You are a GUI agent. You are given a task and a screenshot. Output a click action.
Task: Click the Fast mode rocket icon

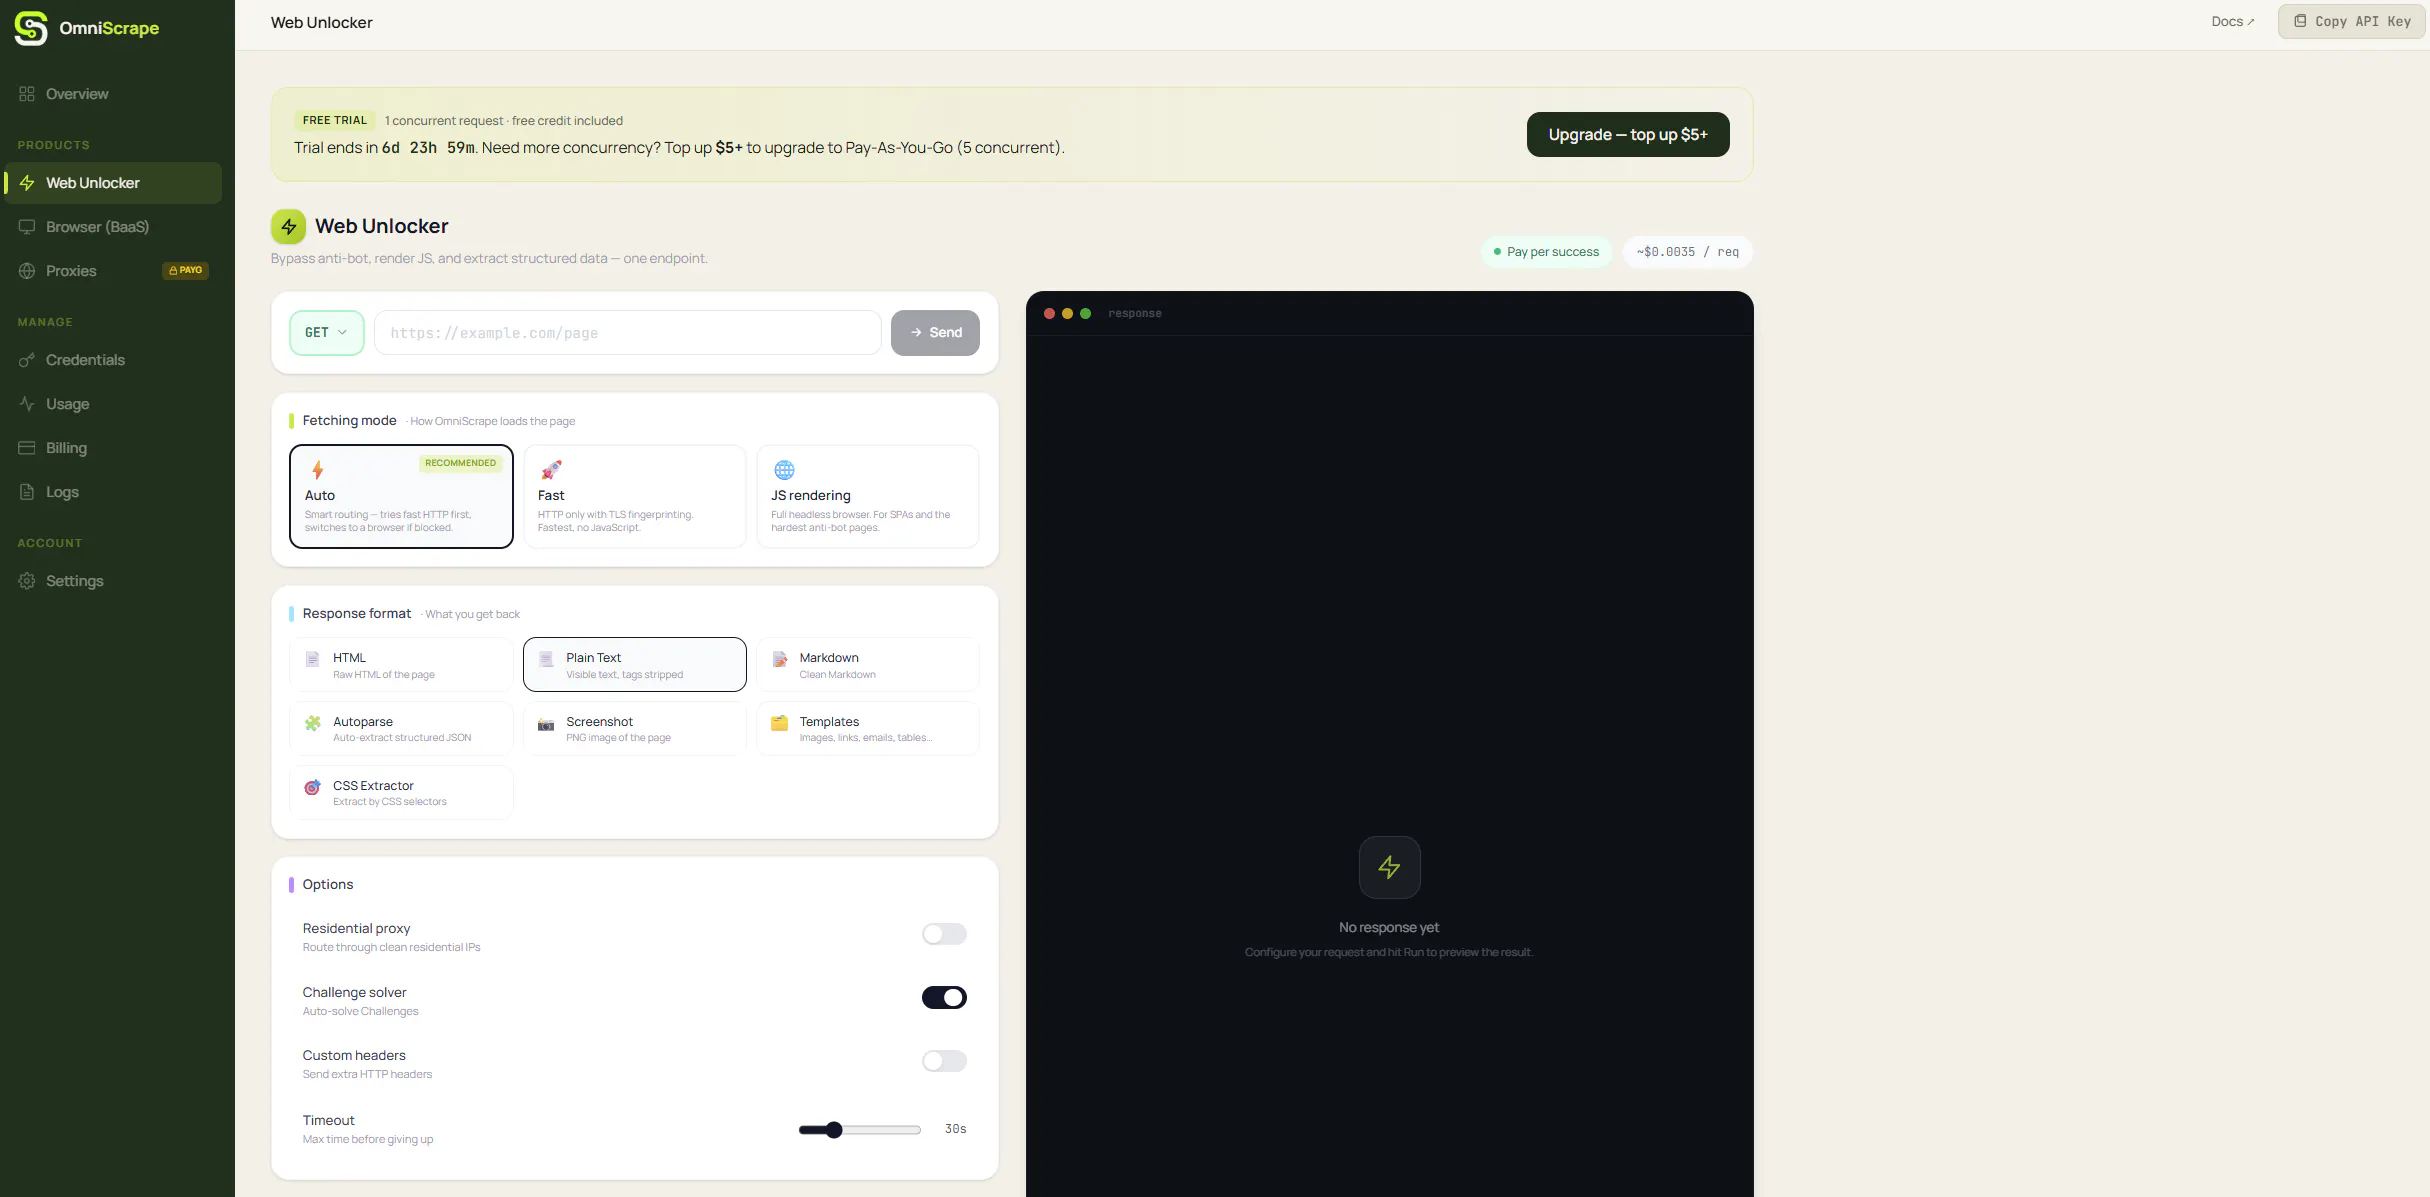[551, 470]
